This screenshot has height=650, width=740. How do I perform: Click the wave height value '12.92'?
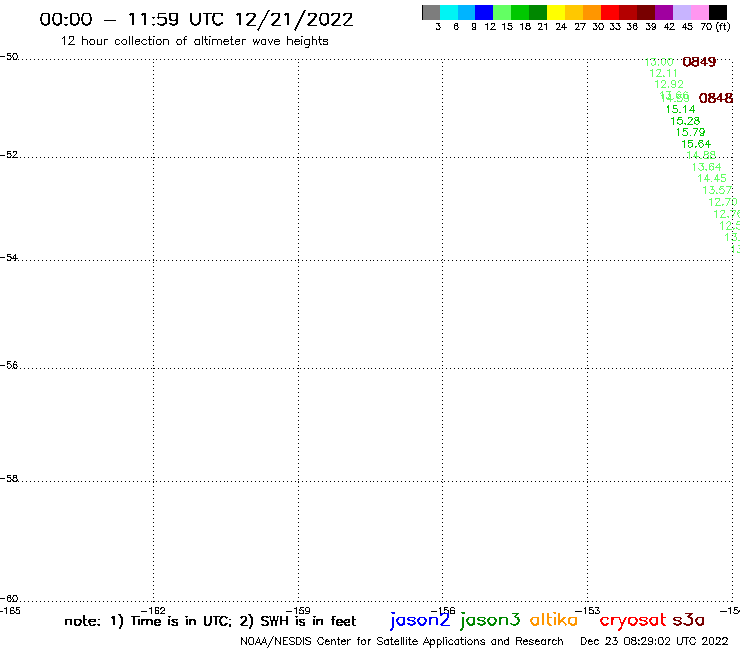tap(669, 84)
